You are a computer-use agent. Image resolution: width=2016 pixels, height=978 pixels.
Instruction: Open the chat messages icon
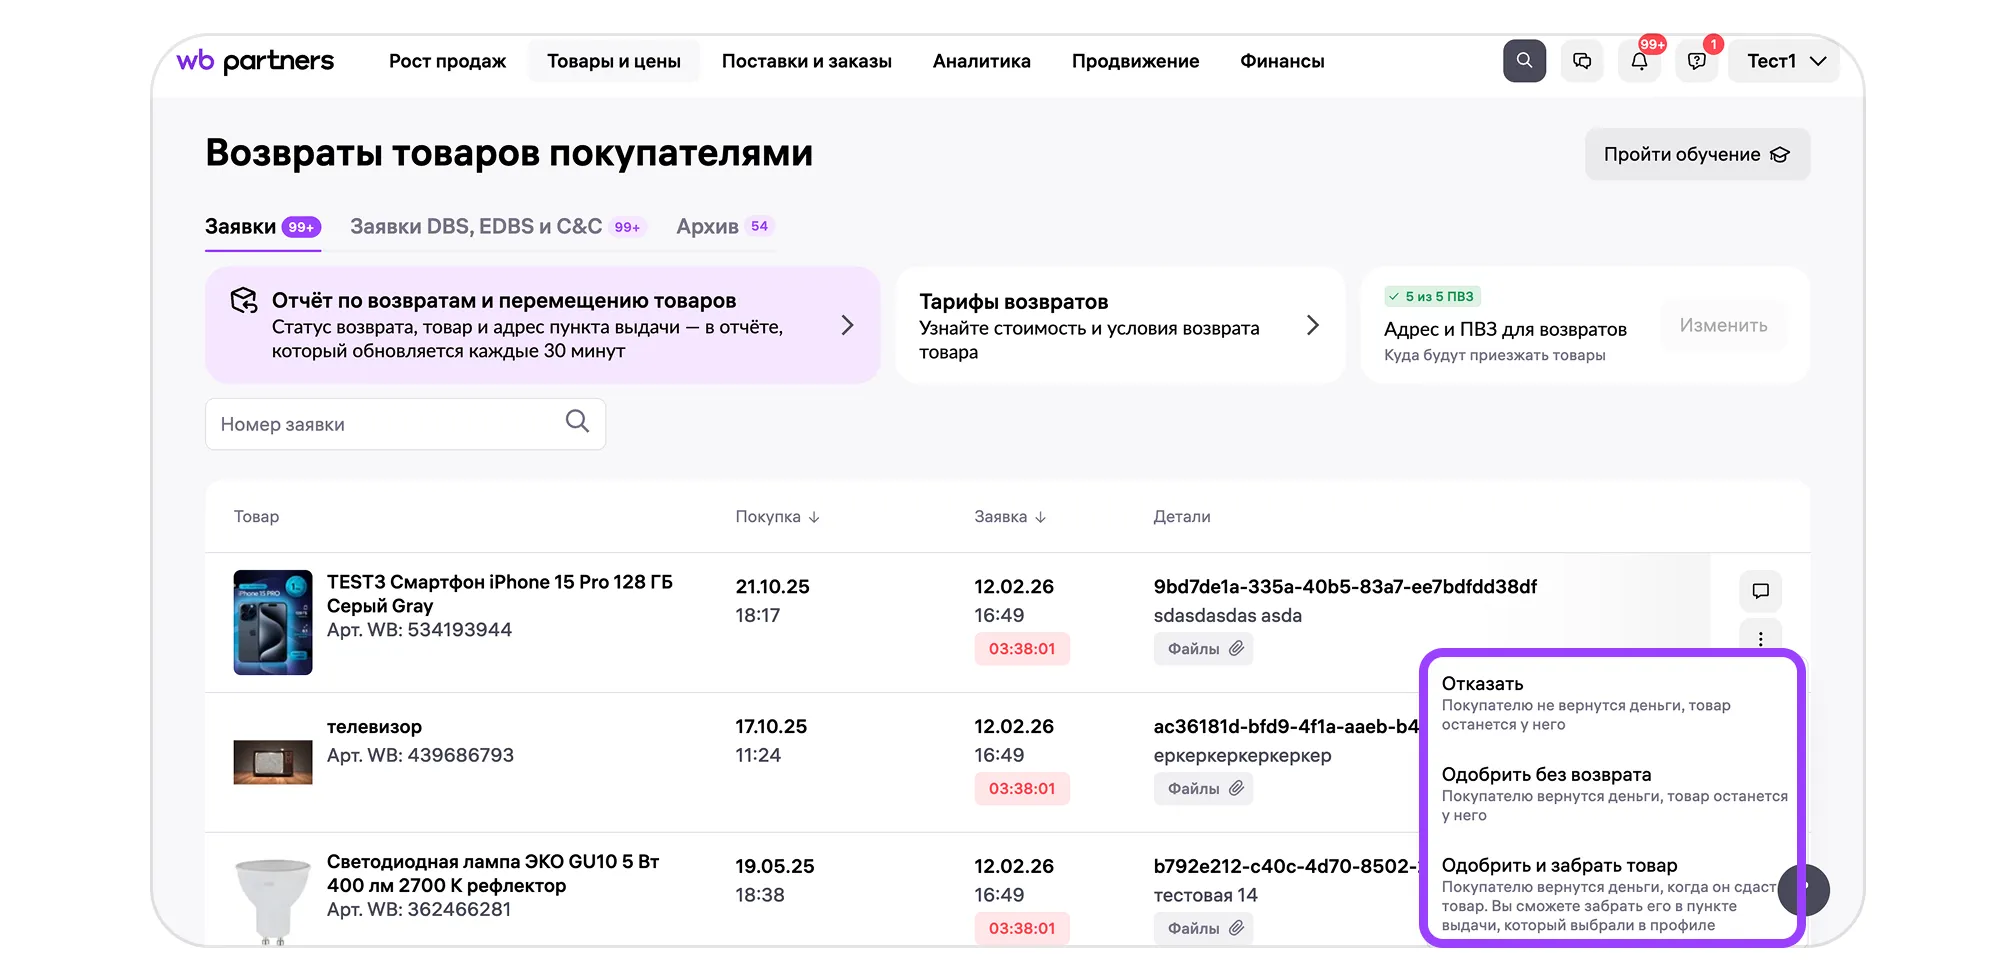(x=1581, y=61)
